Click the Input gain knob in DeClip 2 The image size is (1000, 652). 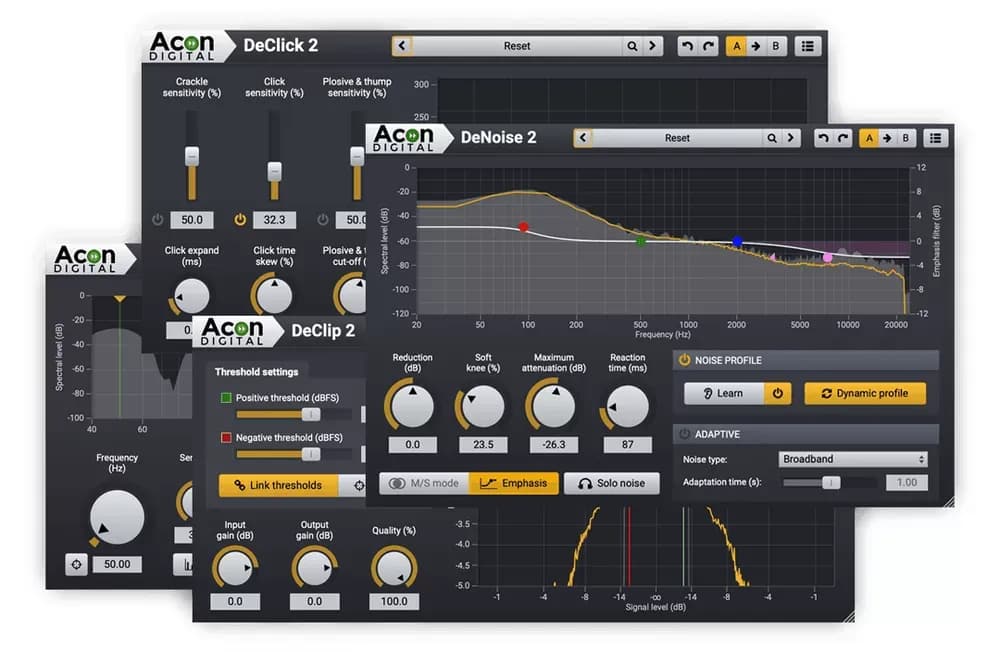pyautogui.click(x=235, y=567)
